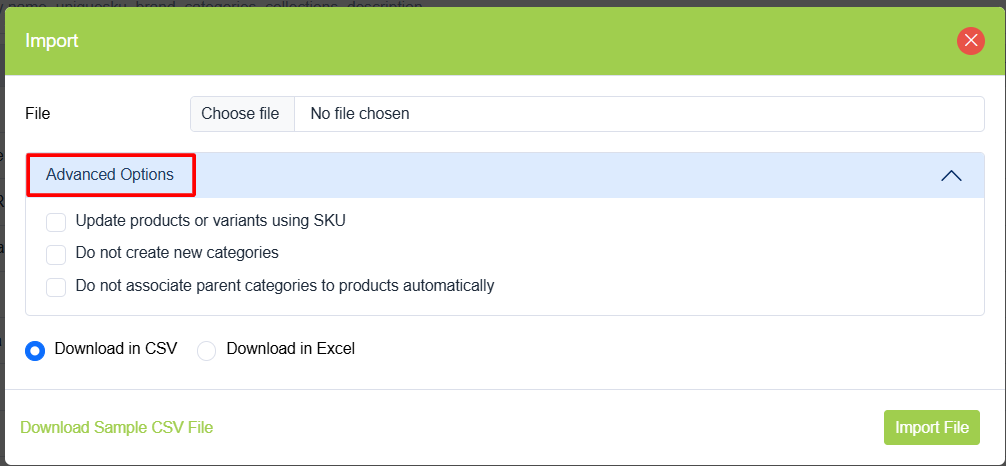Screen dimensions: 1006x466
Task: Click 'Do not associate parent categories' label text
Action: point(285,286)
